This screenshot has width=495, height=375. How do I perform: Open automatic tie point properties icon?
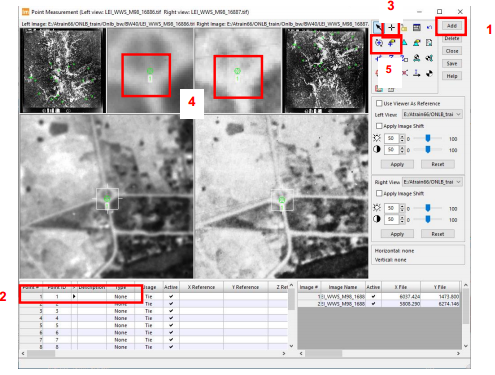391,43
